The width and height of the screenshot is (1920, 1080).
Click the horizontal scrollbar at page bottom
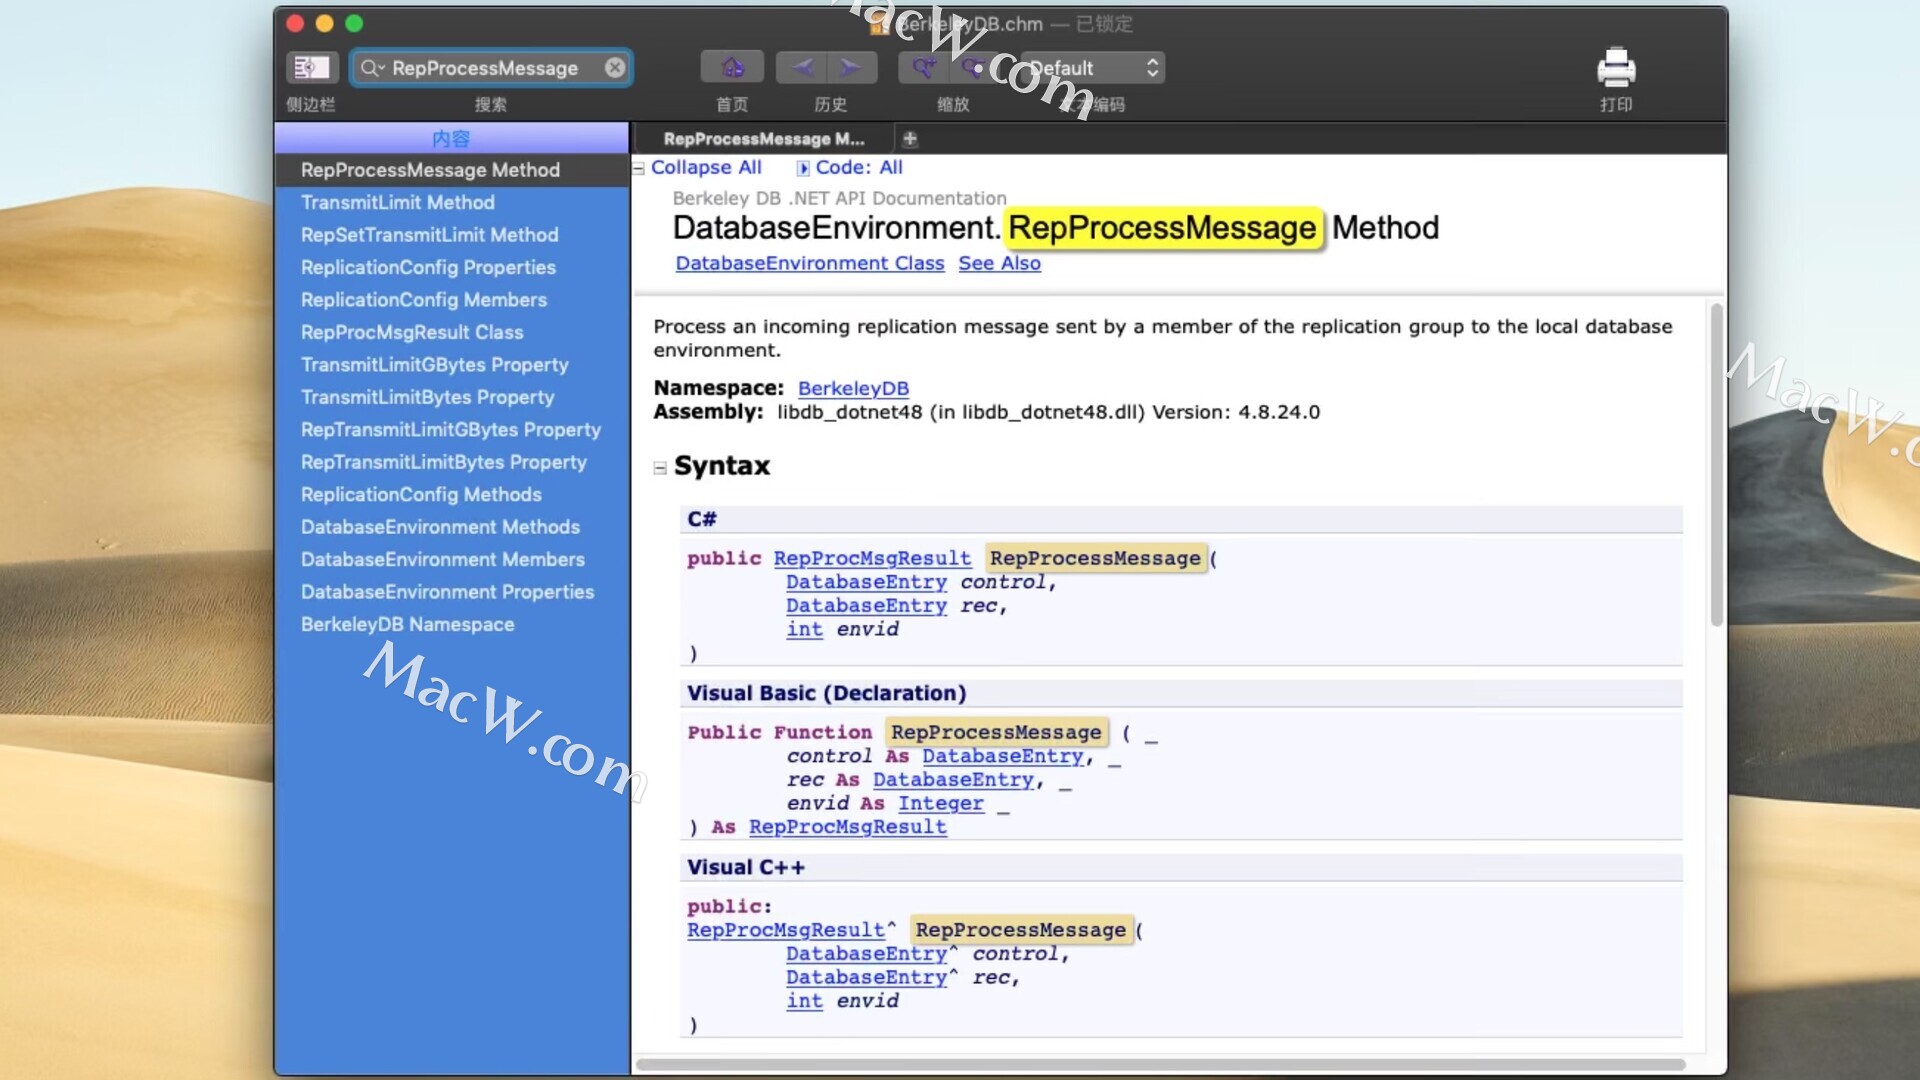click(1160, 1064)
